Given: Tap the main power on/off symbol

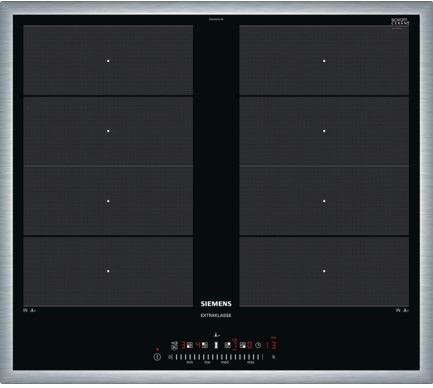Looking at the screenshot, I should pos(157,357).
